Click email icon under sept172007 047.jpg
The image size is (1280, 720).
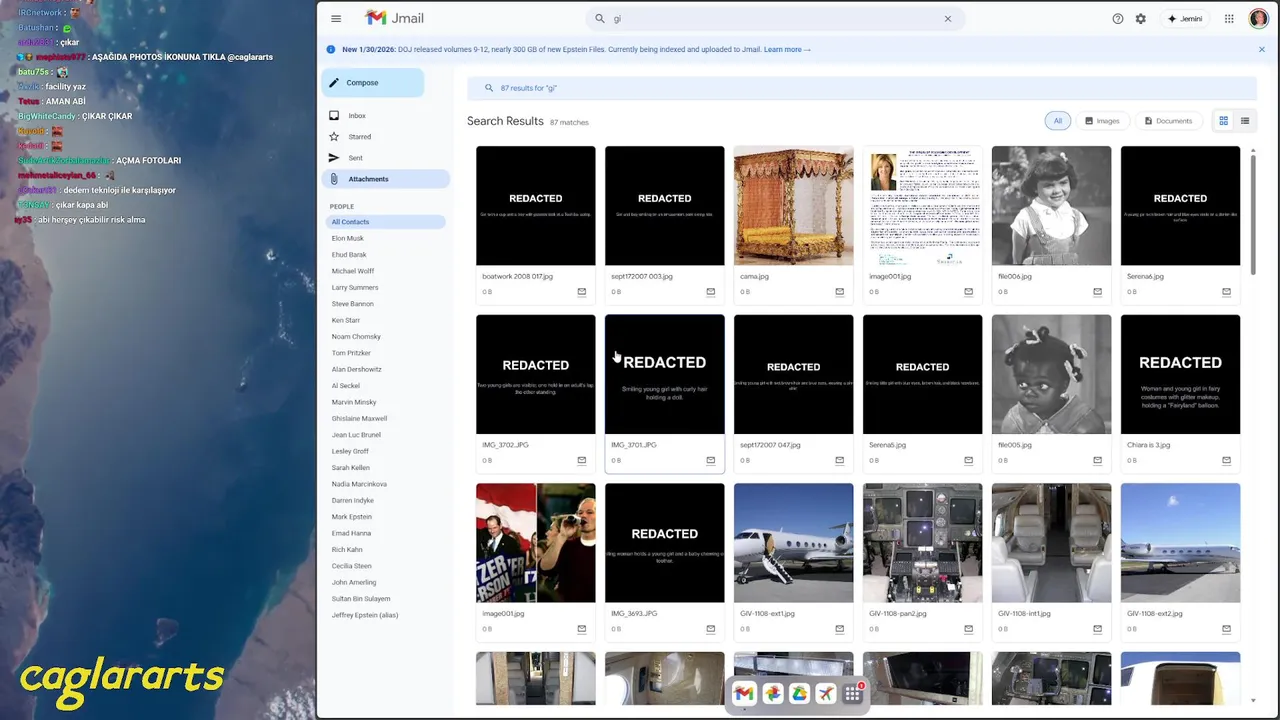pos(840,461)
